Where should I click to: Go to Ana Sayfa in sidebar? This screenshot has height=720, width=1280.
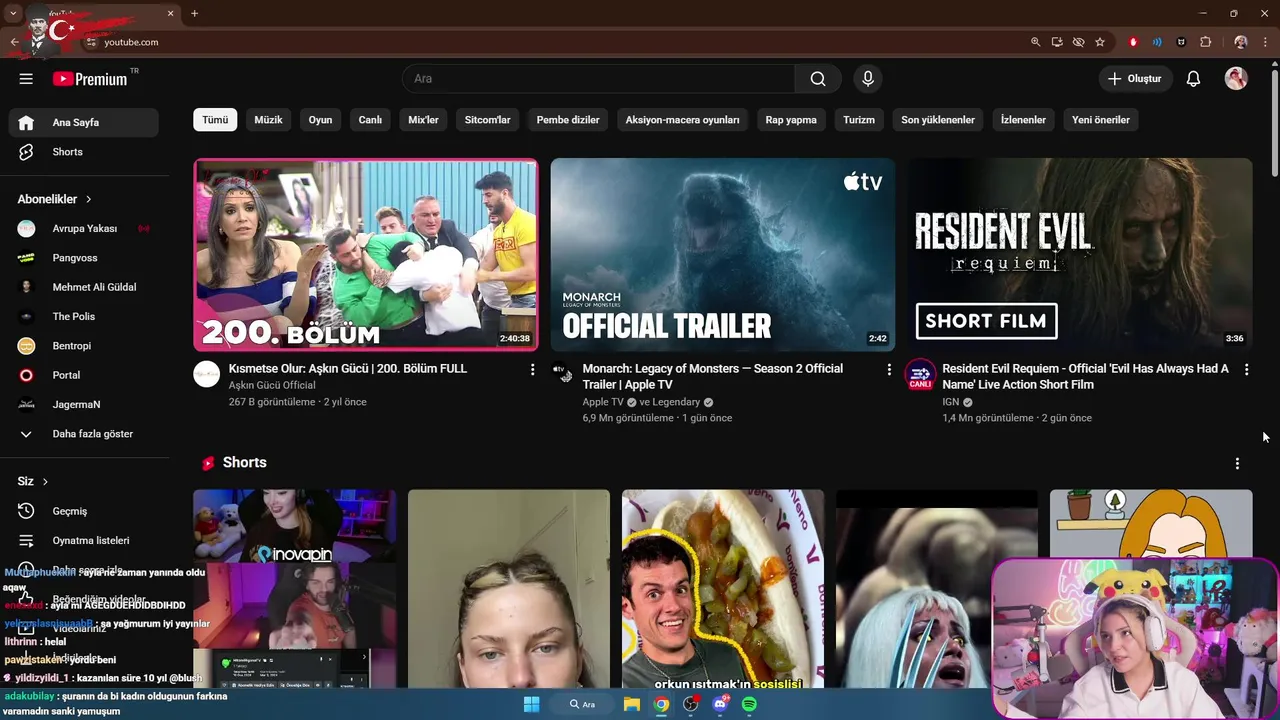tap(84, 122)
